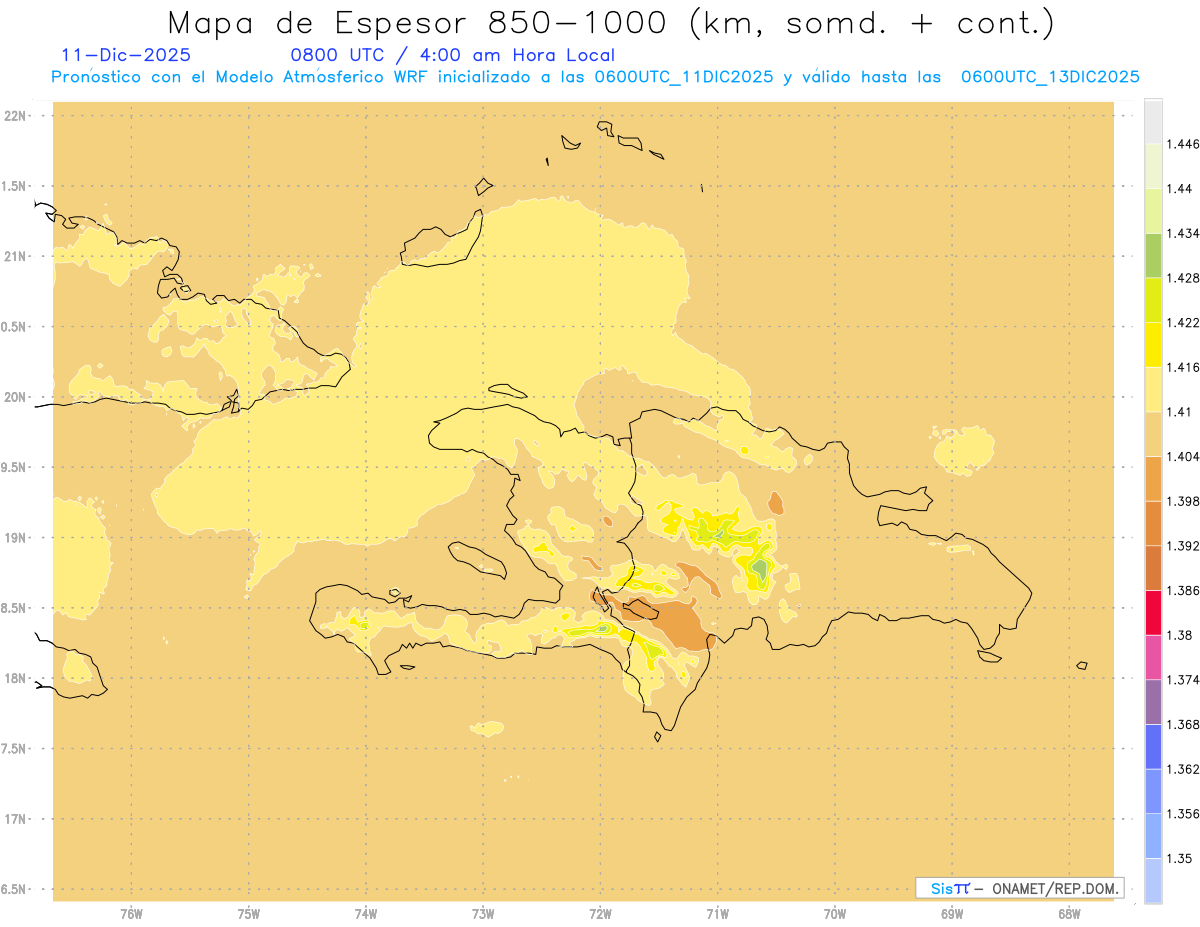Click the '0800 UTC / 4:00 am Hora Local' text
Image resolution: width=1200 pixels, height=927 pixels.
pos(452,56)
